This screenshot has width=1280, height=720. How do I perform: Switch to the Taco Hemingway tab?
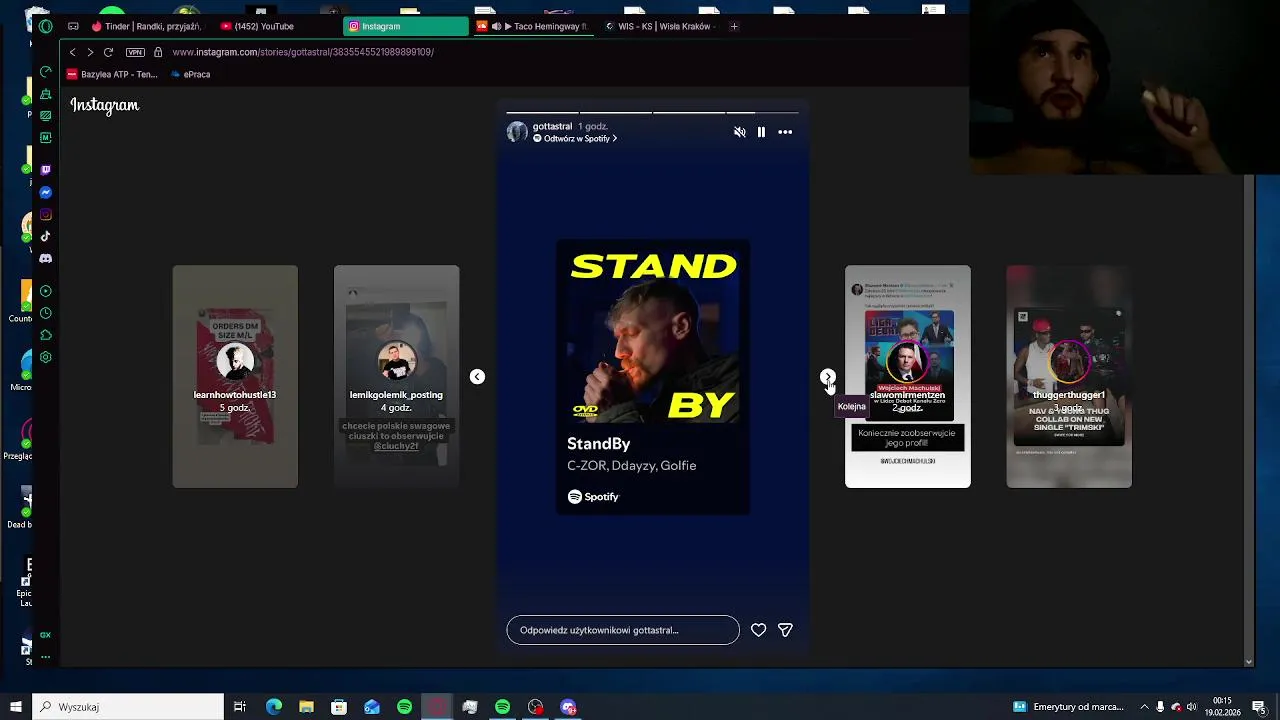[532, 26]
